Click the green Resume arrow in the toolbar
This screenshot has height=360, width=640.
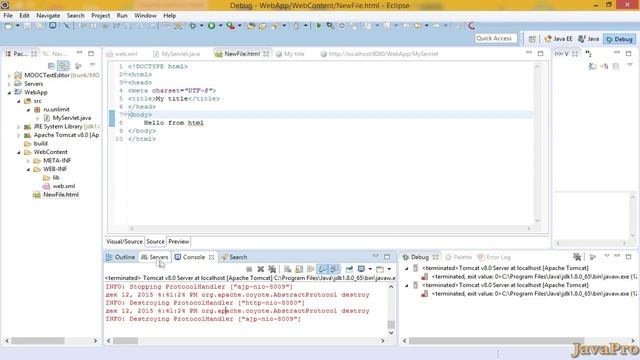[x=319, y=26]
